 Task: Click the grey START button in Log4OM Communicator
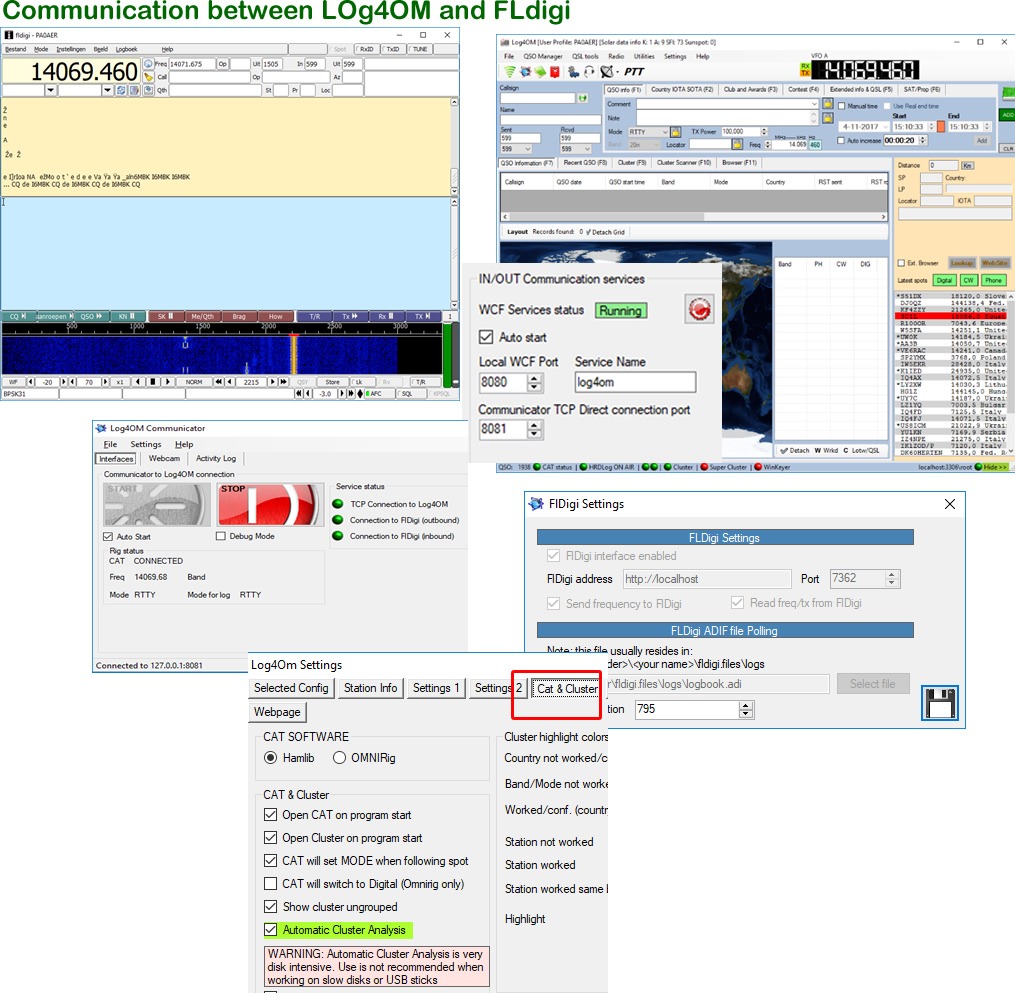157,504
